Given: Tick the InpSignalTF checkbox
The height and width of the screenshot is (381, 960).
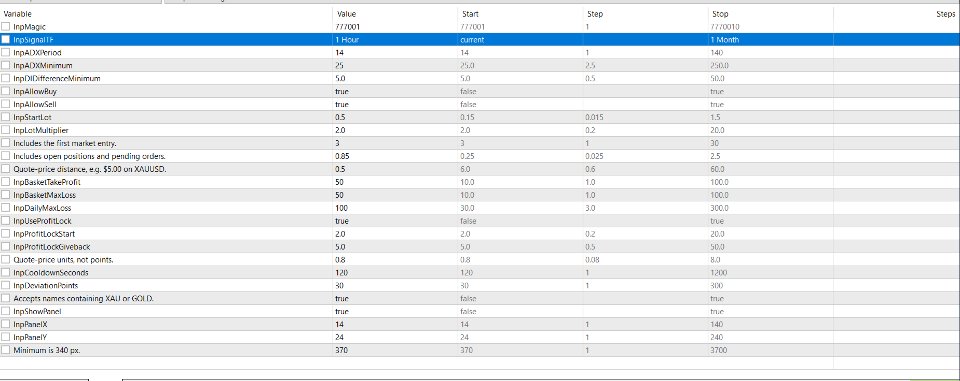Looking at the screenshot, I should tap(6, 39).
